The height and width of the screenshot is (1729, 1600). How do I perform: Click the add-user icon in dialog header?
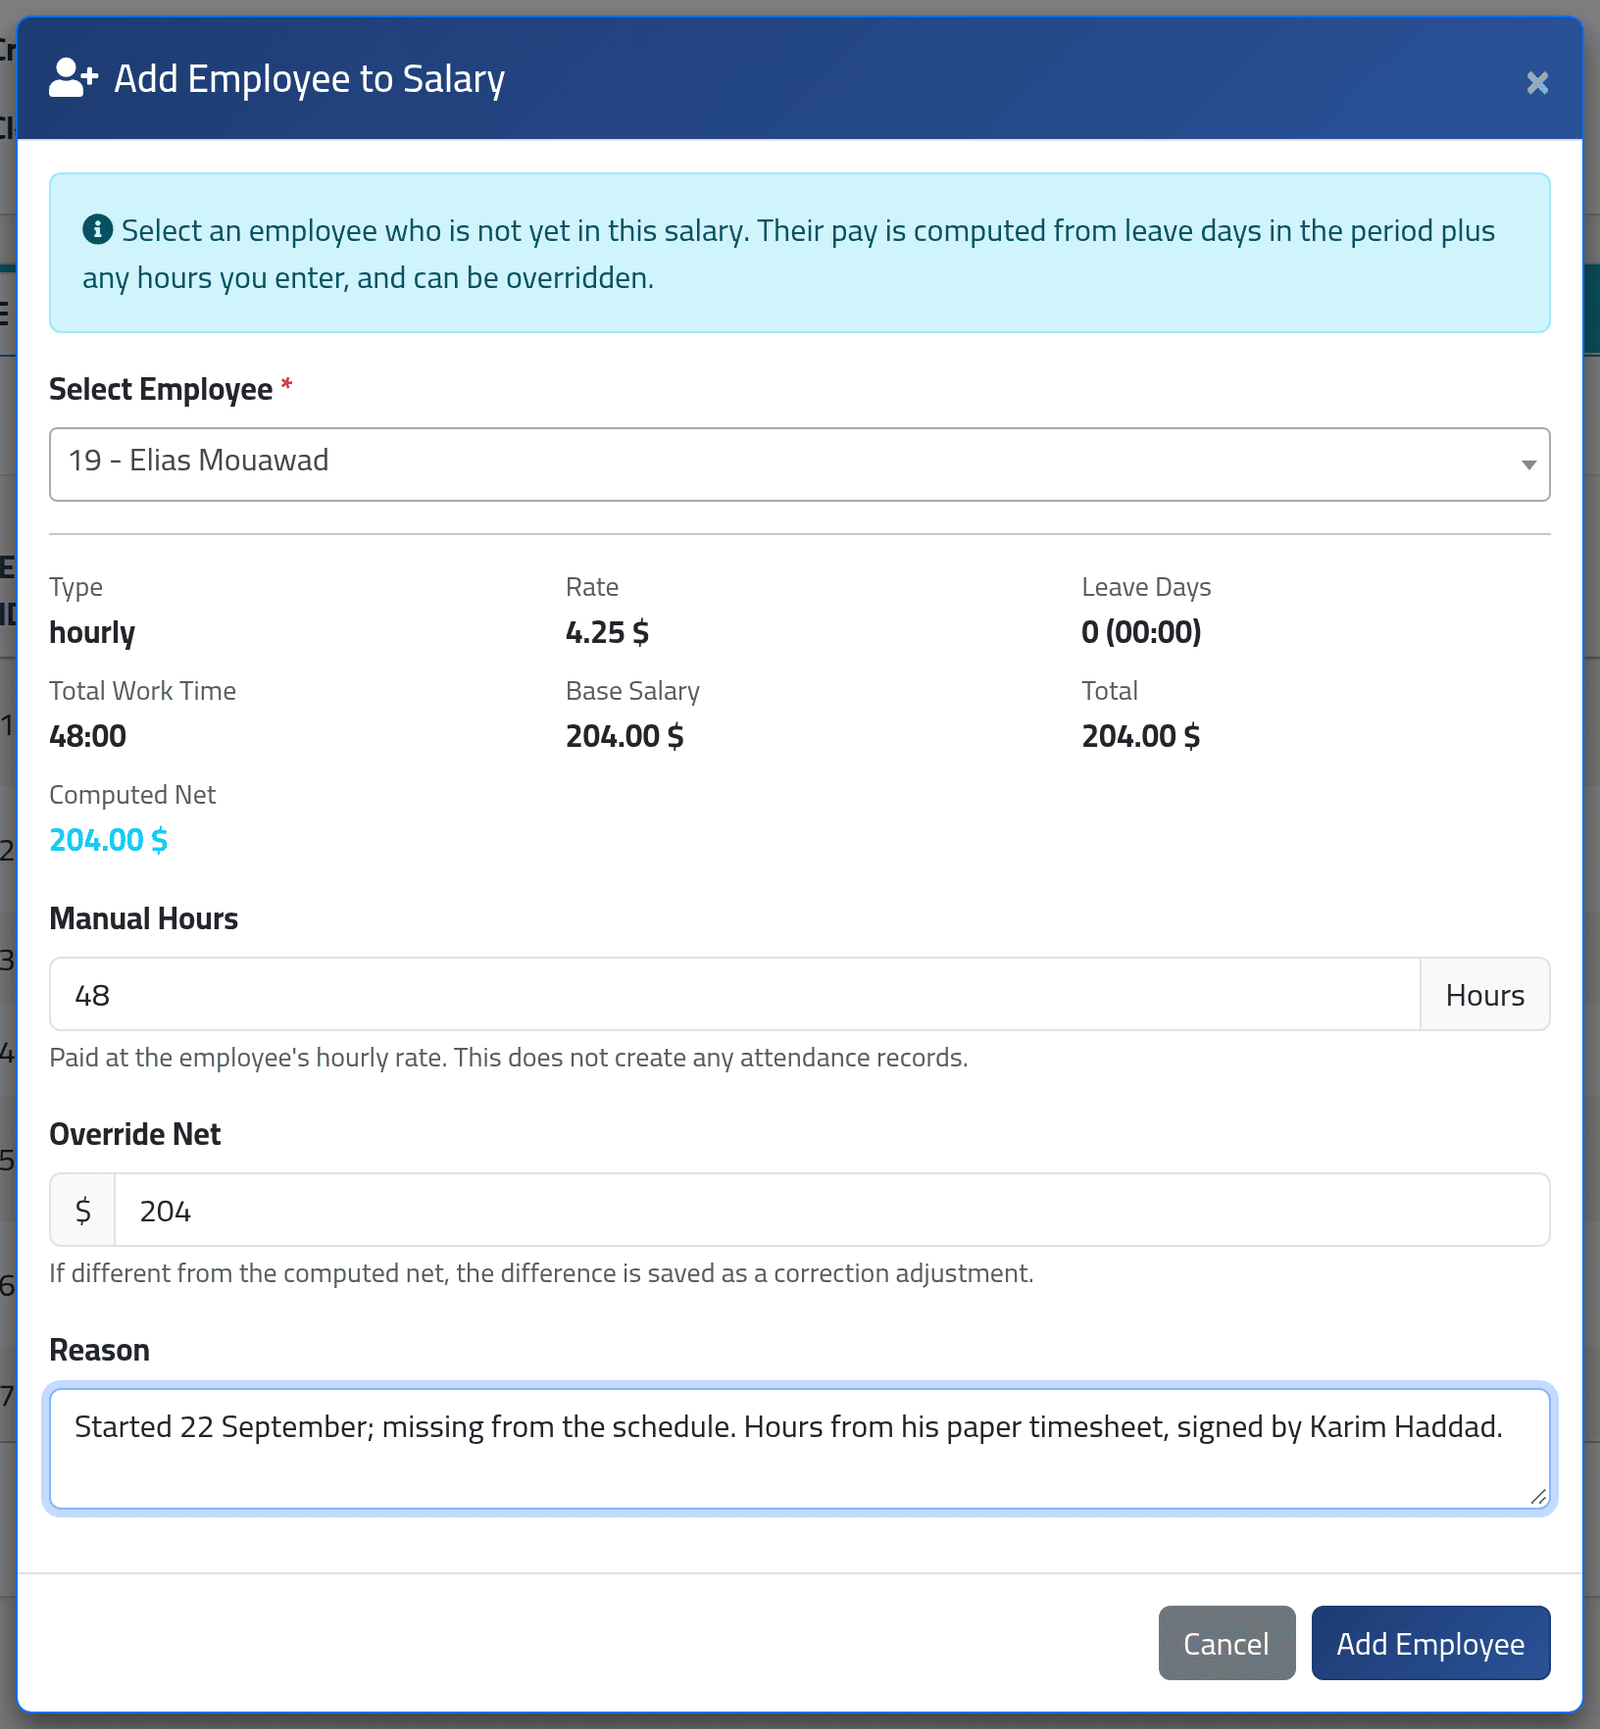73,78
